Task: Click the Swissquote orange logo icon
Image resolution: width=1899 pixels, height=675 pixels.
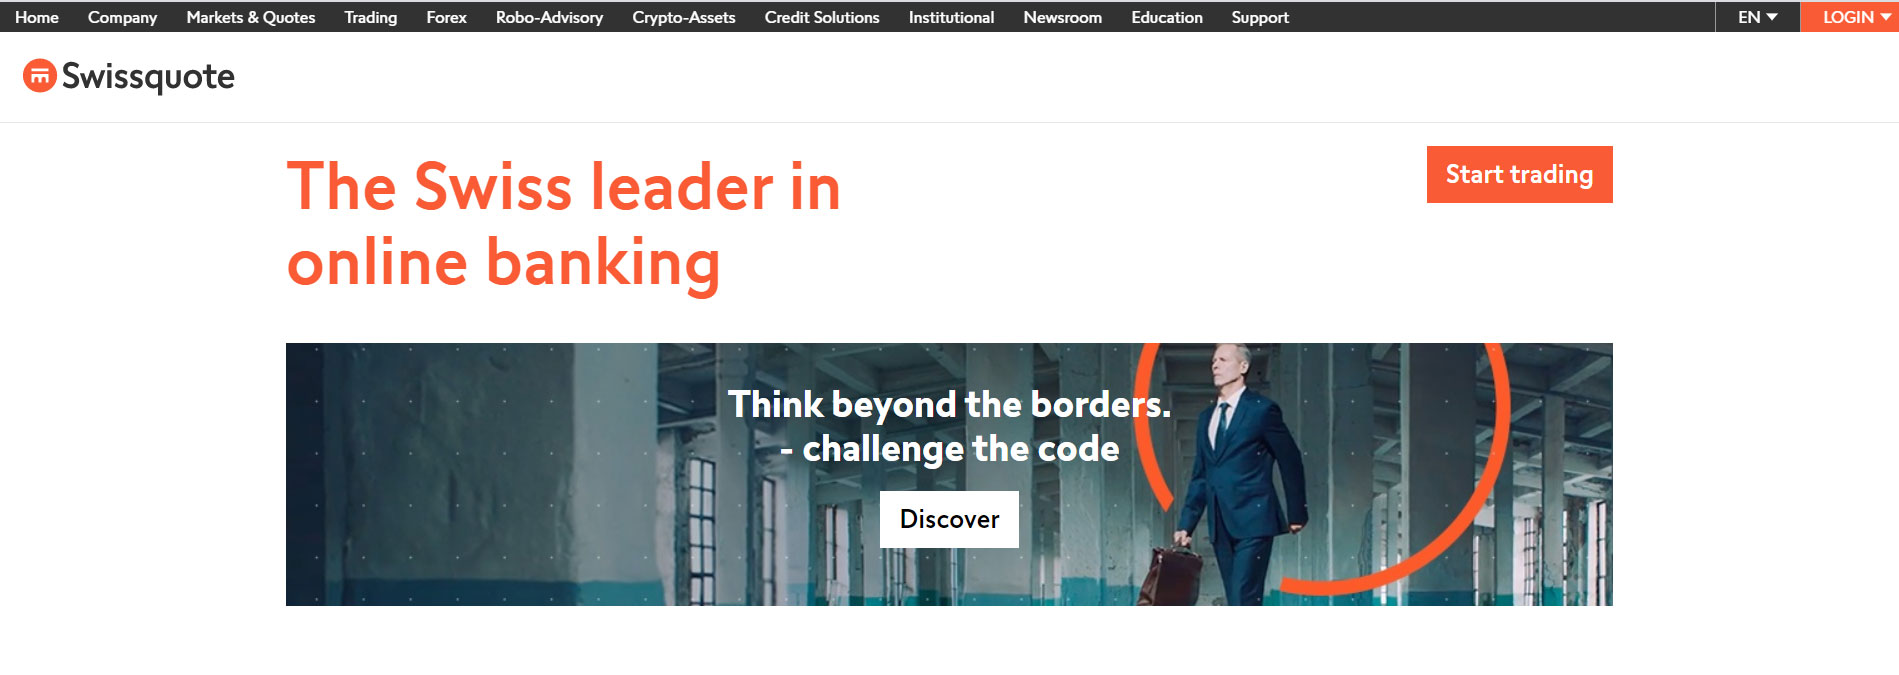Action: [x=40, y=76]
